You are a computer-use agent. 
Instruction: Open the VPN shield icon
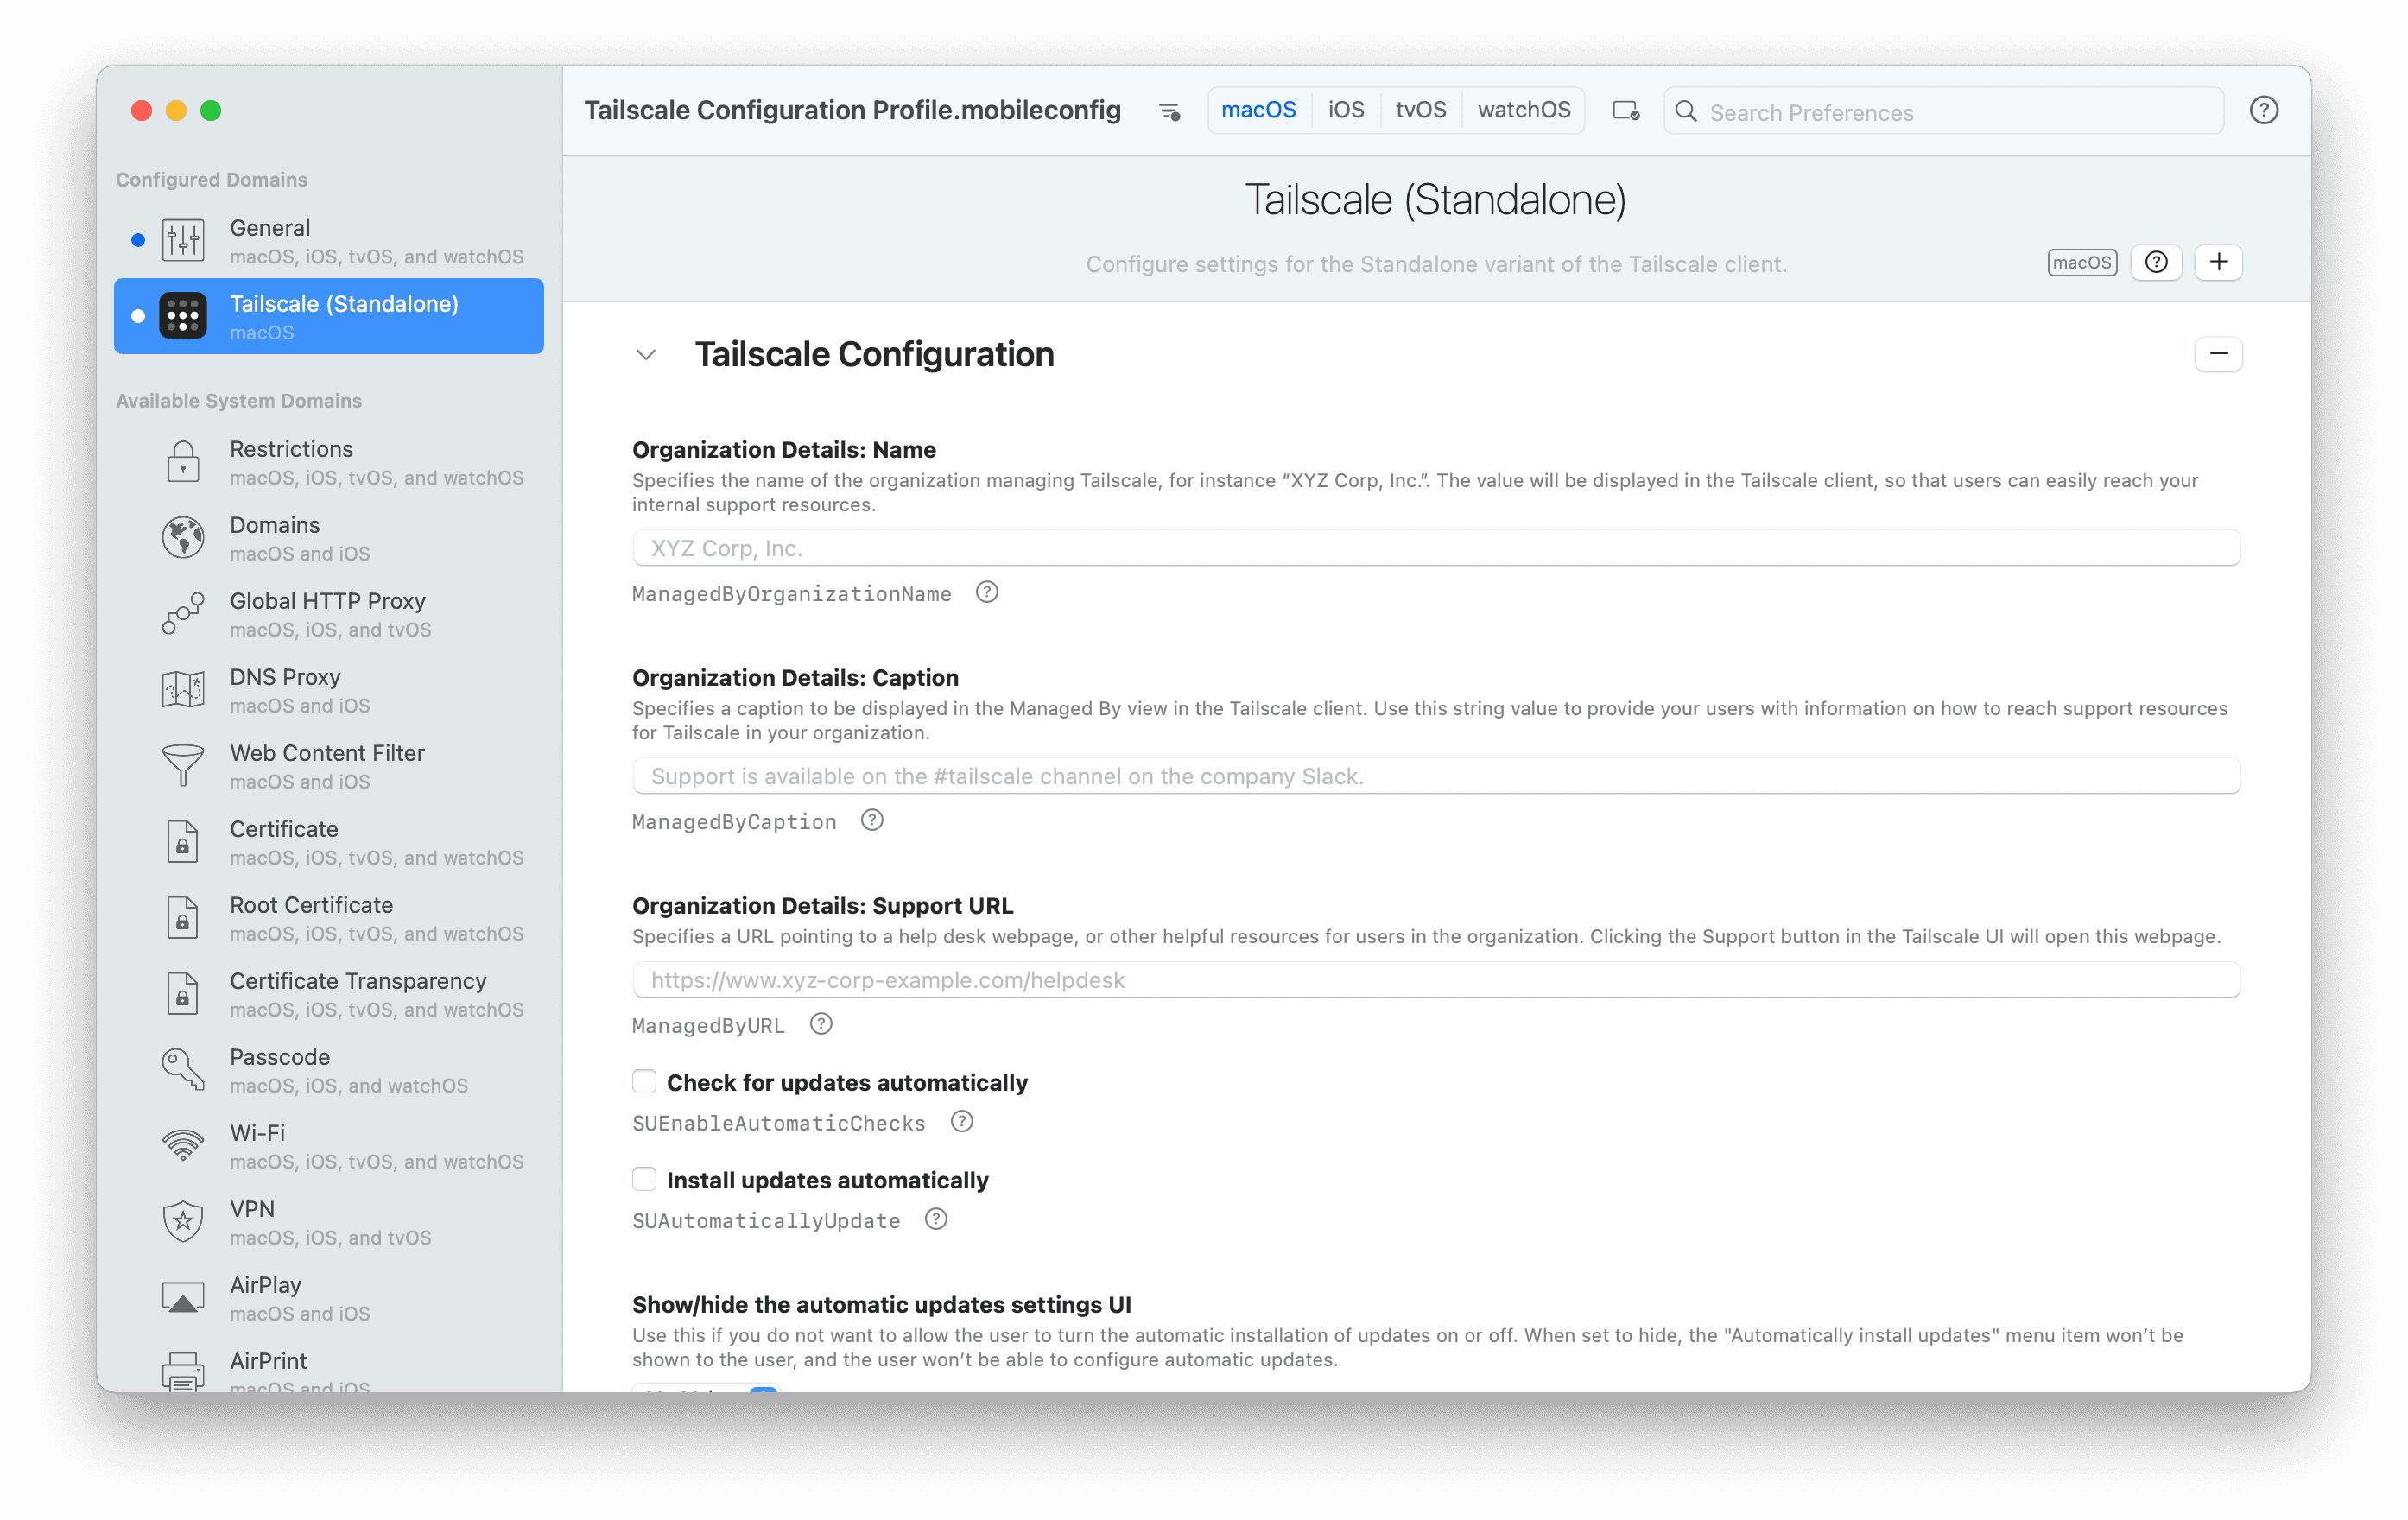click(x=183, y=1221)
